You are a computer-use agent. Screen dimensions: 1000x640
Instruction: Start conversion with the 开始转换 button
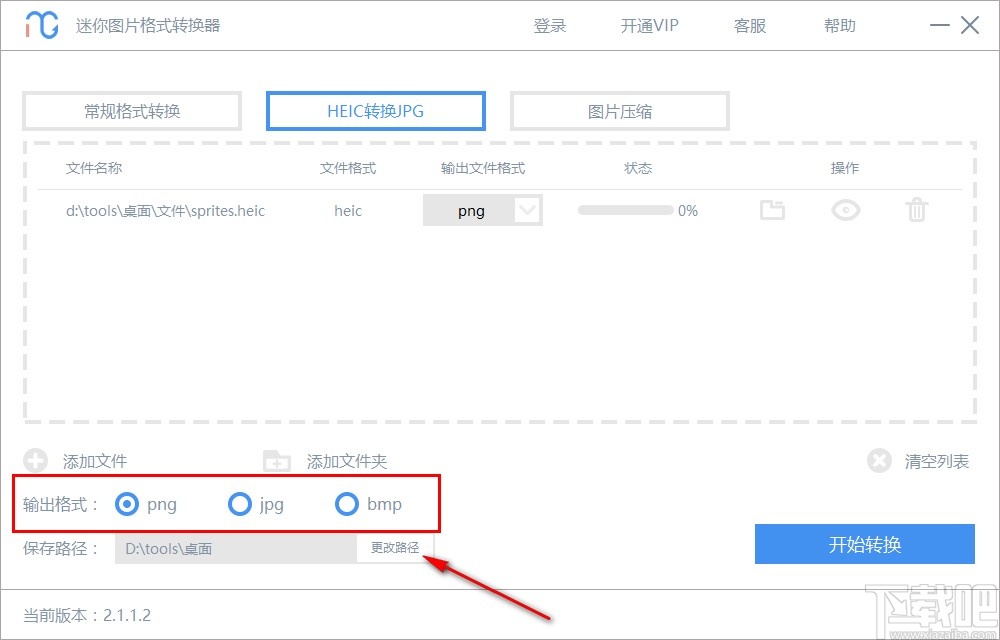click(x=864, y=544)
